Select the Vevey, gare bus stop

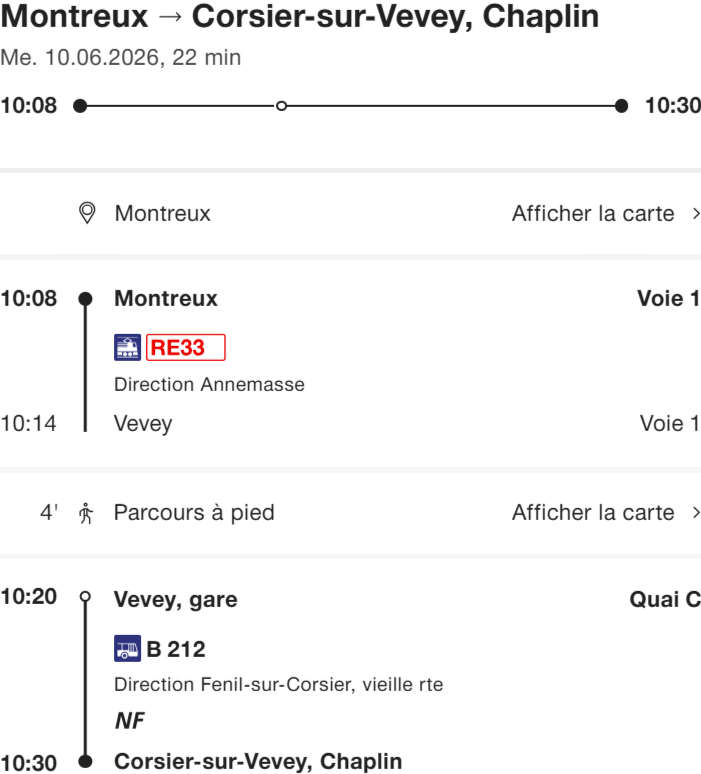click(x=176, y=600)
